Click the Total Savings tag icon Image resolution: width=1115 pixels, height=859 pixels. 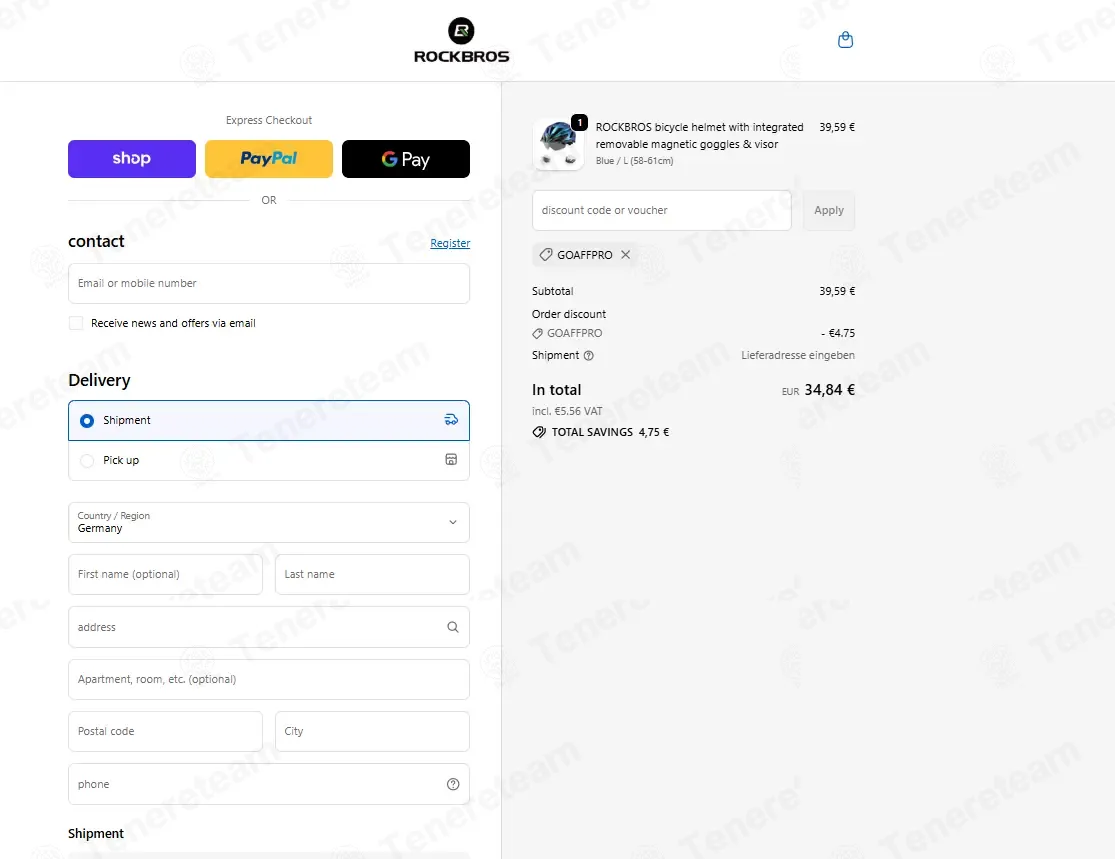(539, 432)
